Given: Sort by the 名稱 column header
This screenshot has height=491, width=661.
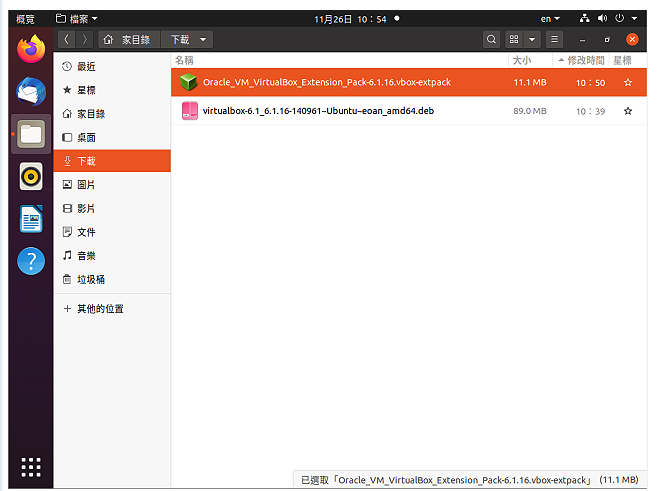Looking at the screenshot, I should click(340, 61).
